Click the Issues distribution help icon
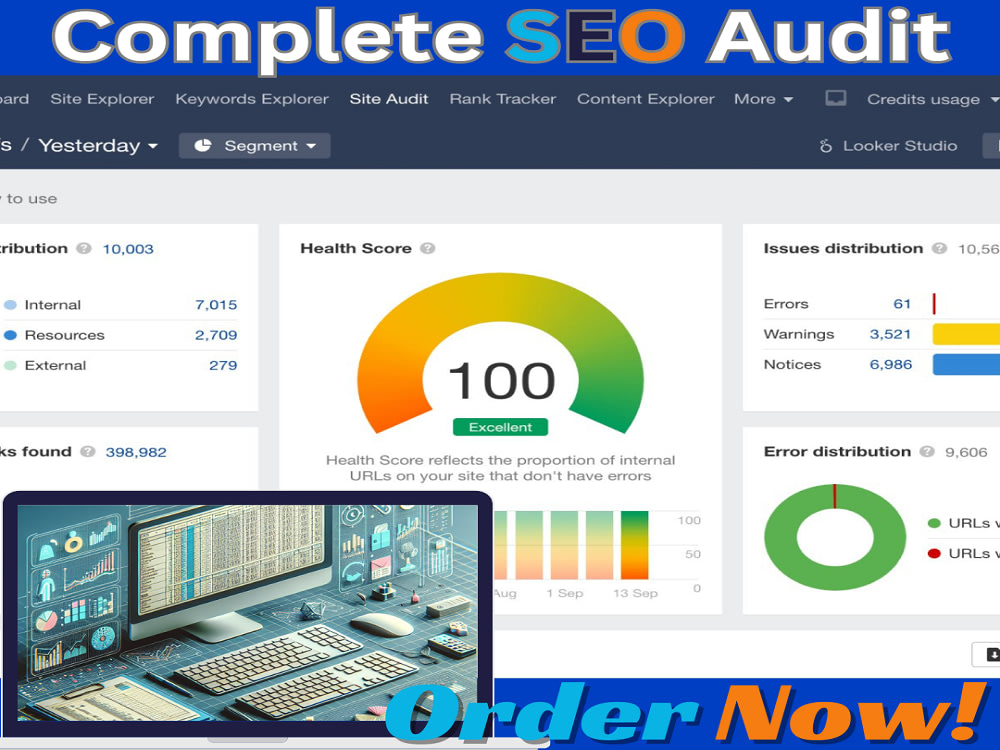The height and width of the screenshot is (750, 1000). (939, 248)
